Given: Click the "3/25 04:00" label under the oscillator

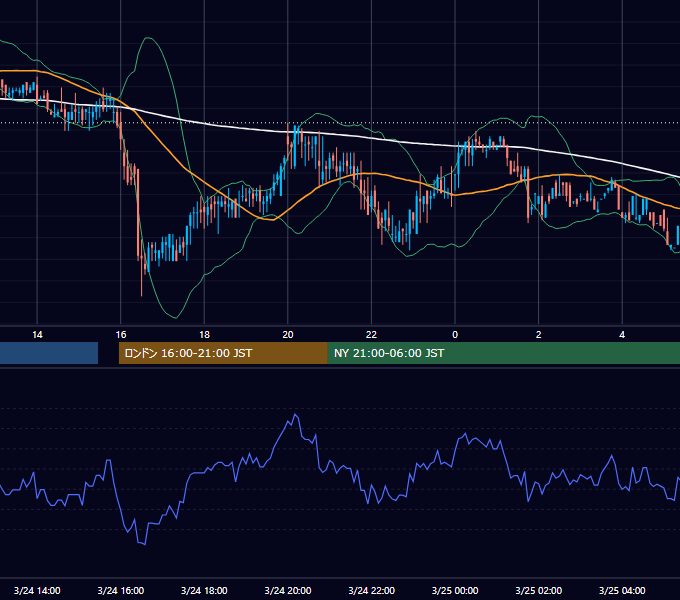Looking at the screenshot, I should [622, 590].
